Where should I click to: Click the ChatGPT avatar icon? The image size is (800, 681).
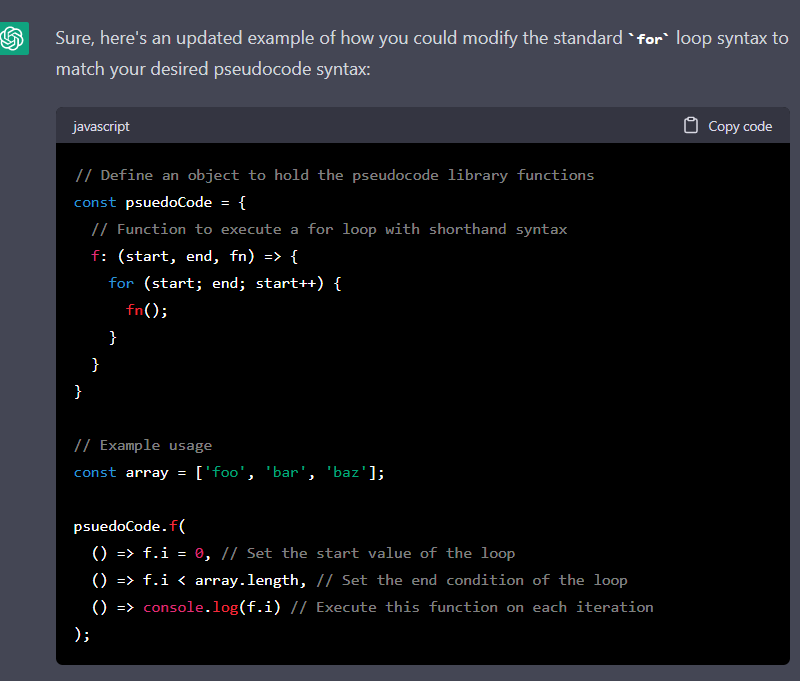coord(14,38)
